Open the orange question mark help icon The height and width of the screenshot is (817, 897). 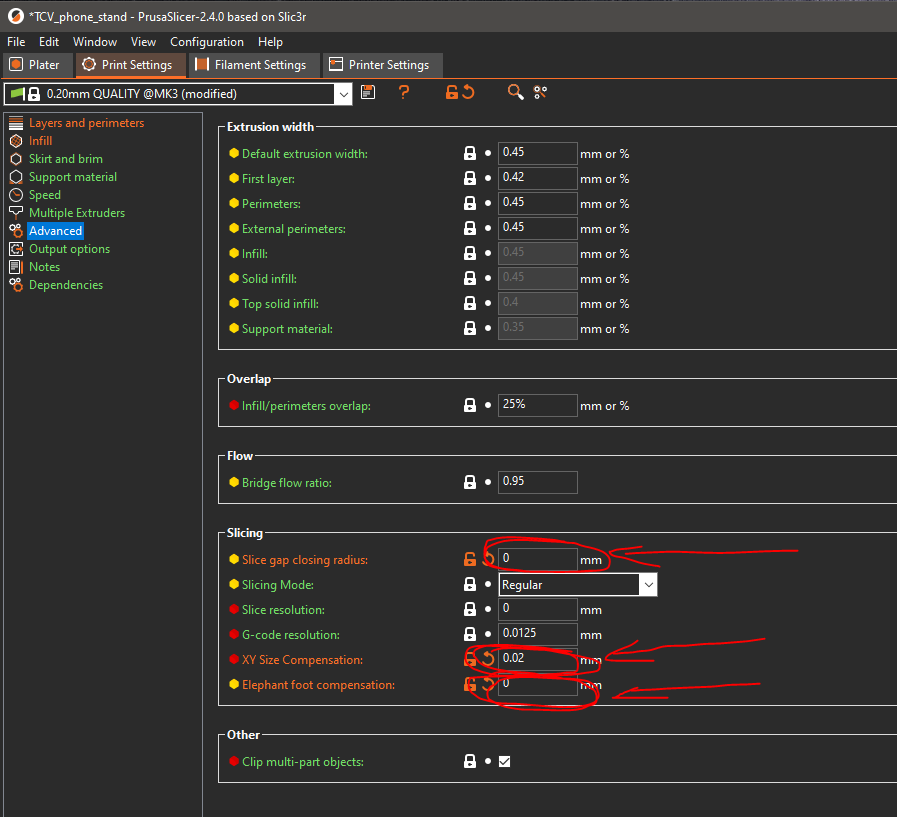point(404,92)
